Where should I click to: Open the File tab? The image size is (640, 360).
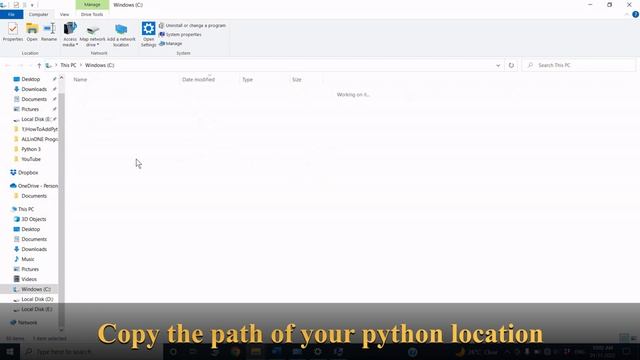tap(11, 14)
